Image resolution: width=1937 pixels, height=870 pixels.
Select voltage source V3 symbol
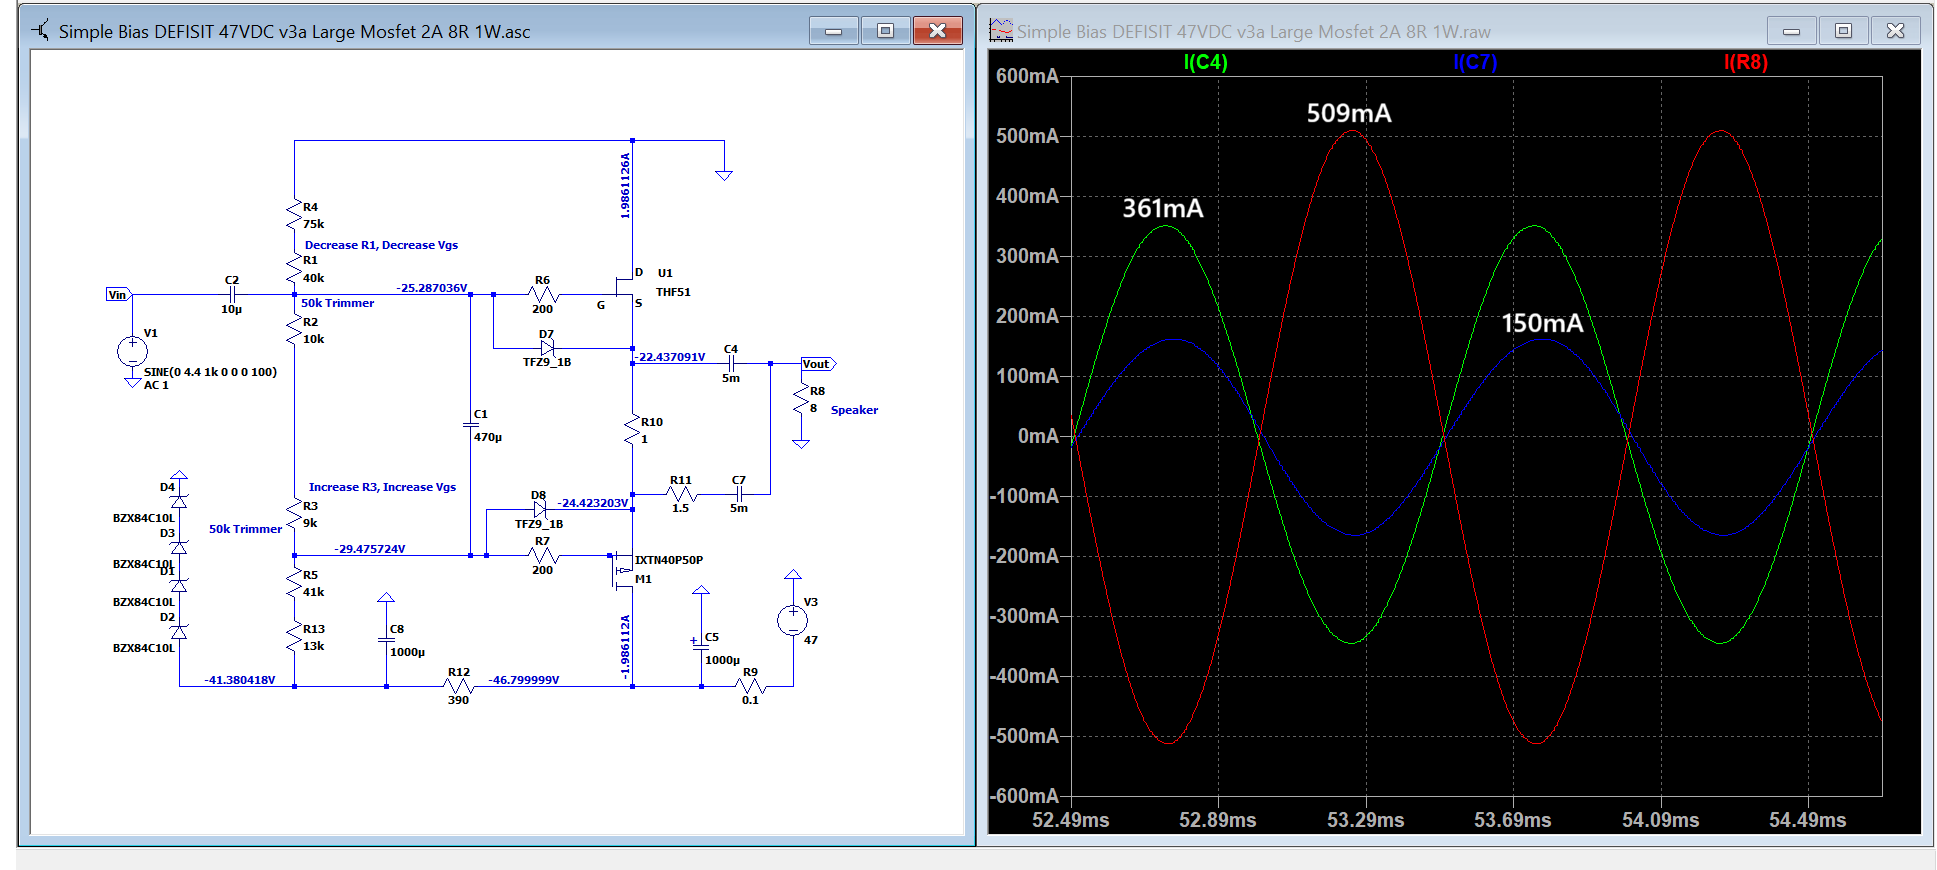click(x=792, y=620)
